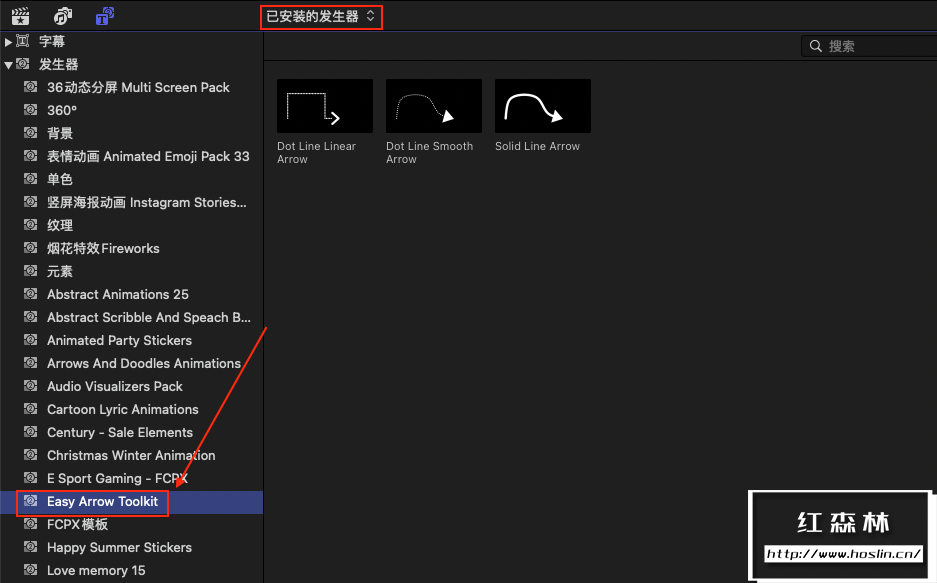Click the generator icon beside 单色
This screenshot has width=937, height=583.
[30, 179]
